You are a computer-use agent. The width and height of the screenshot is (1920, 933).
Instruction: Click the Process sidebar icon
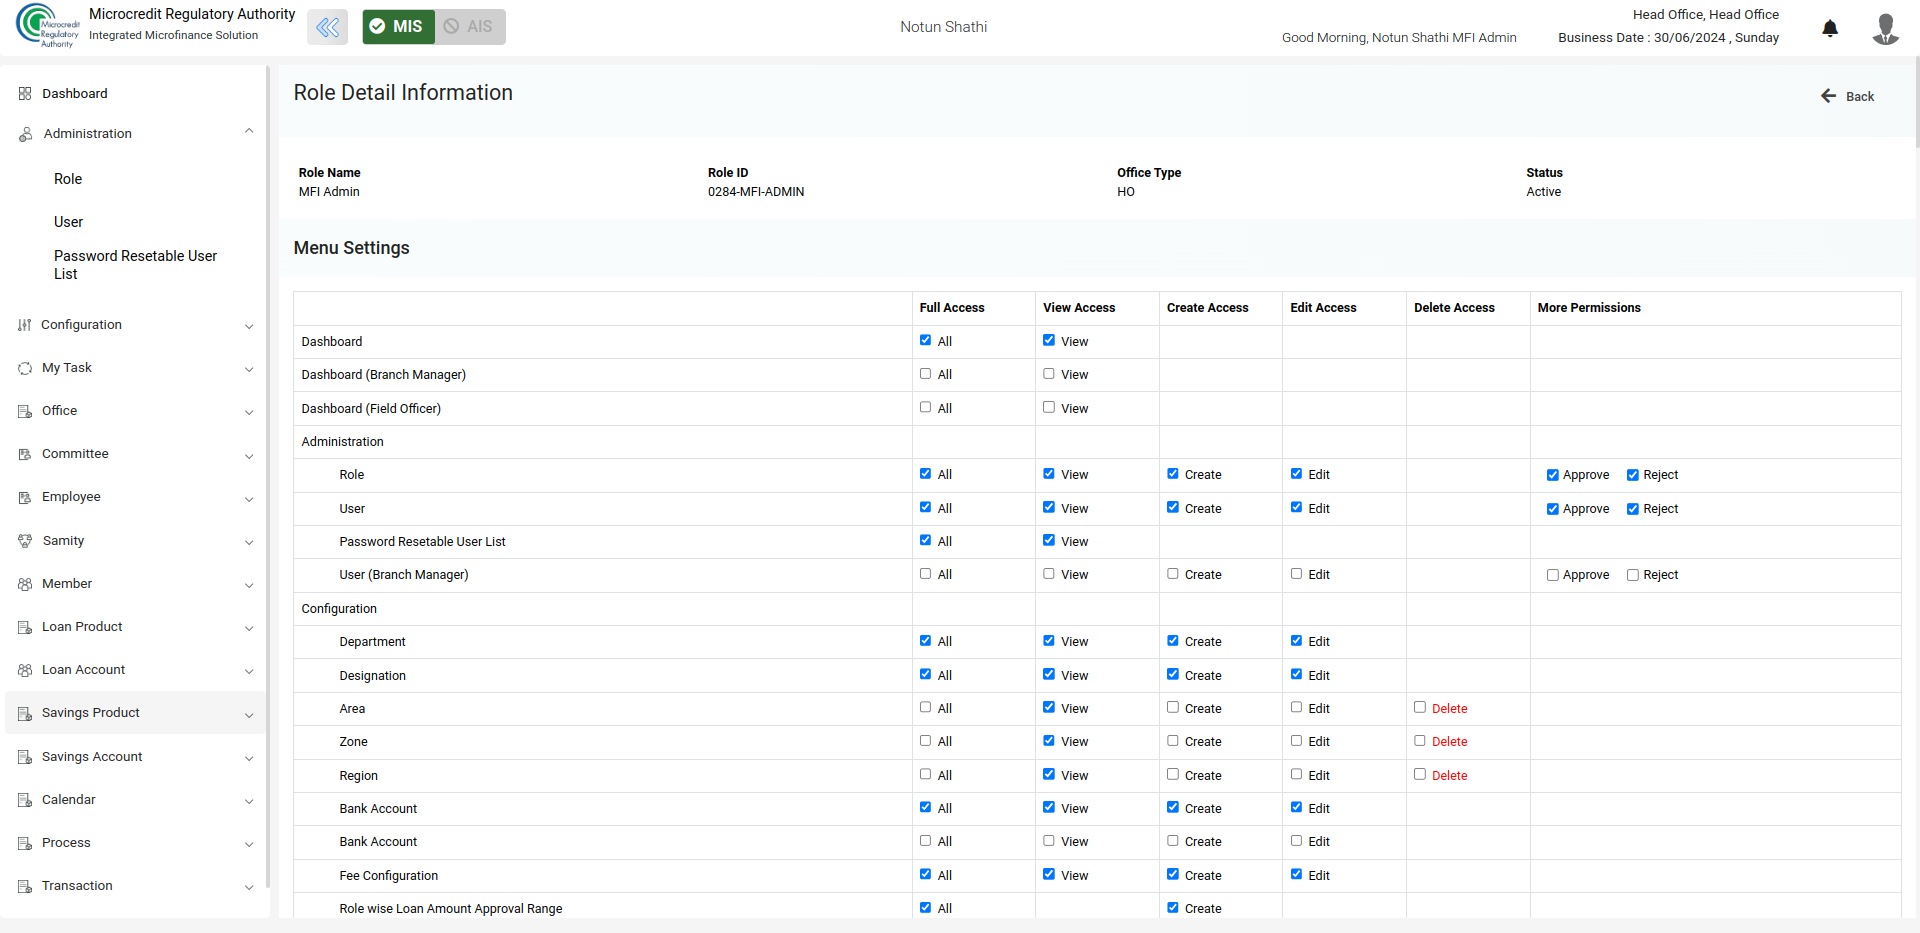click(x=25, y=843)
